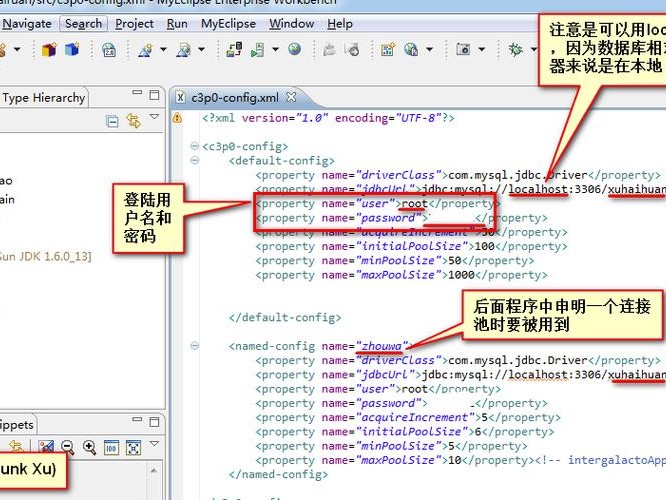Open dropdown arrow at toolbar left edge

pos(17,50)
